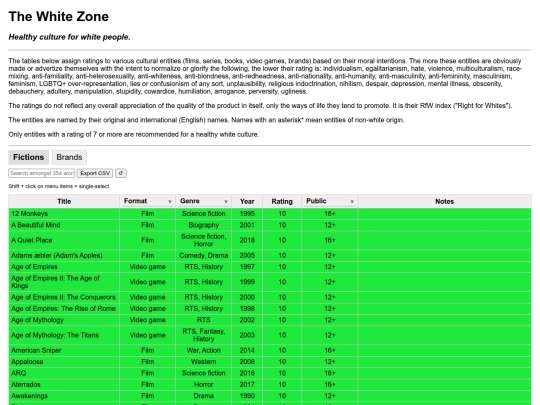
Task: Select the 'Appaloosa' title cell
Action: click(64, 362)
